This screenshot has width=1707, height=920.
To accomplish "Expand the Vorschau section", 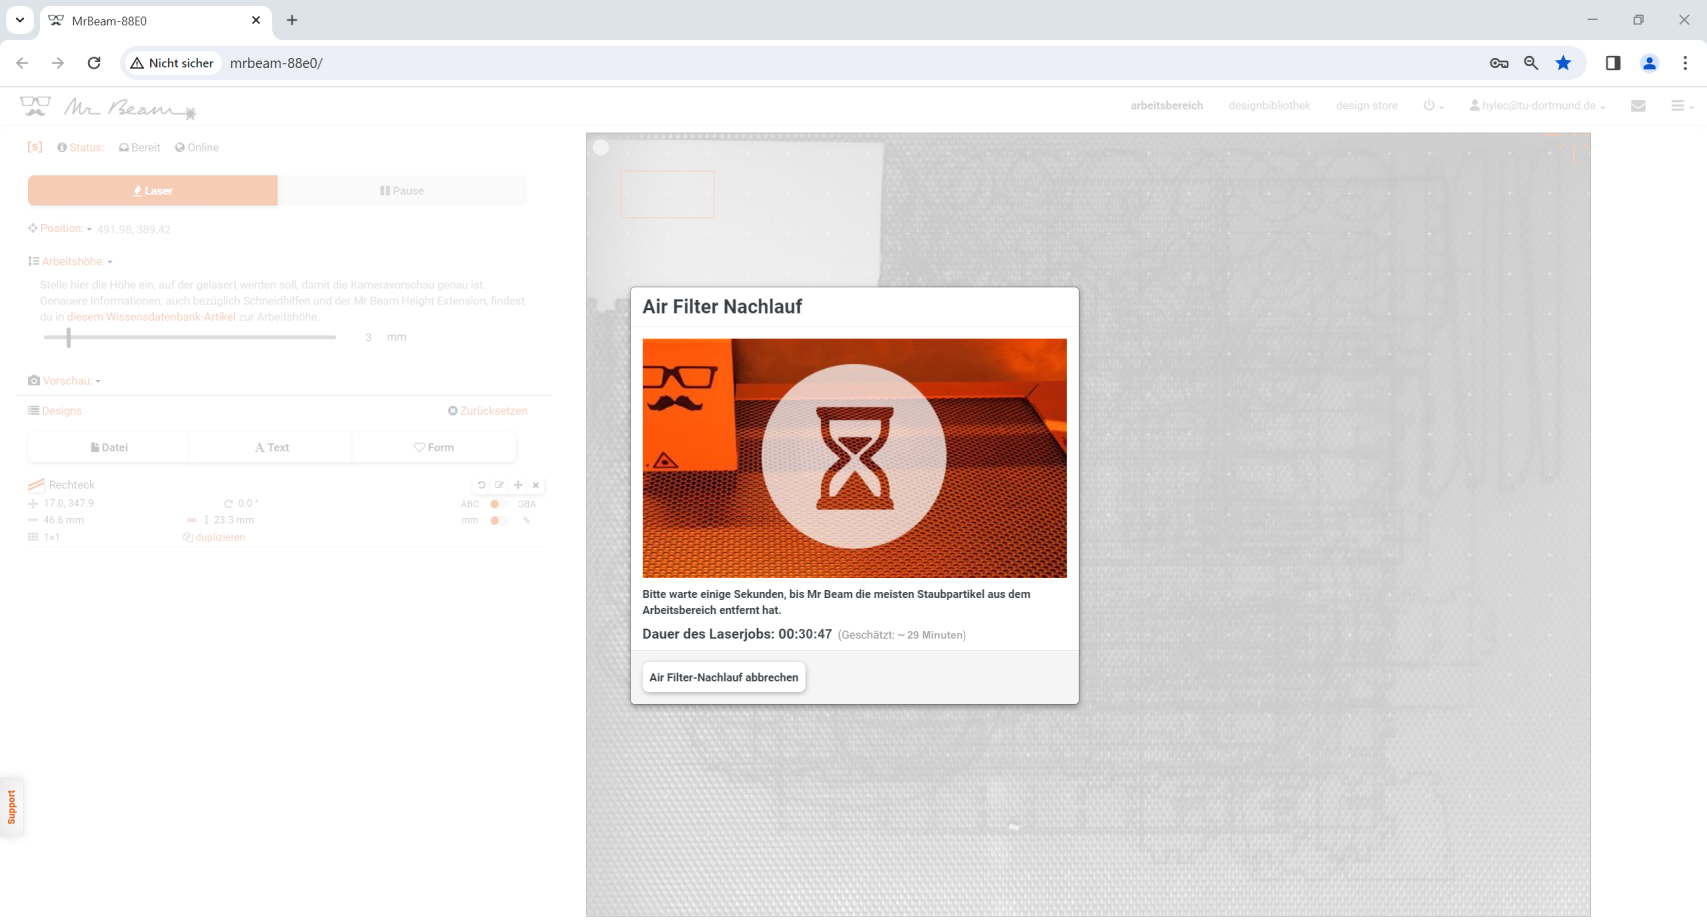I will (64, 381).
